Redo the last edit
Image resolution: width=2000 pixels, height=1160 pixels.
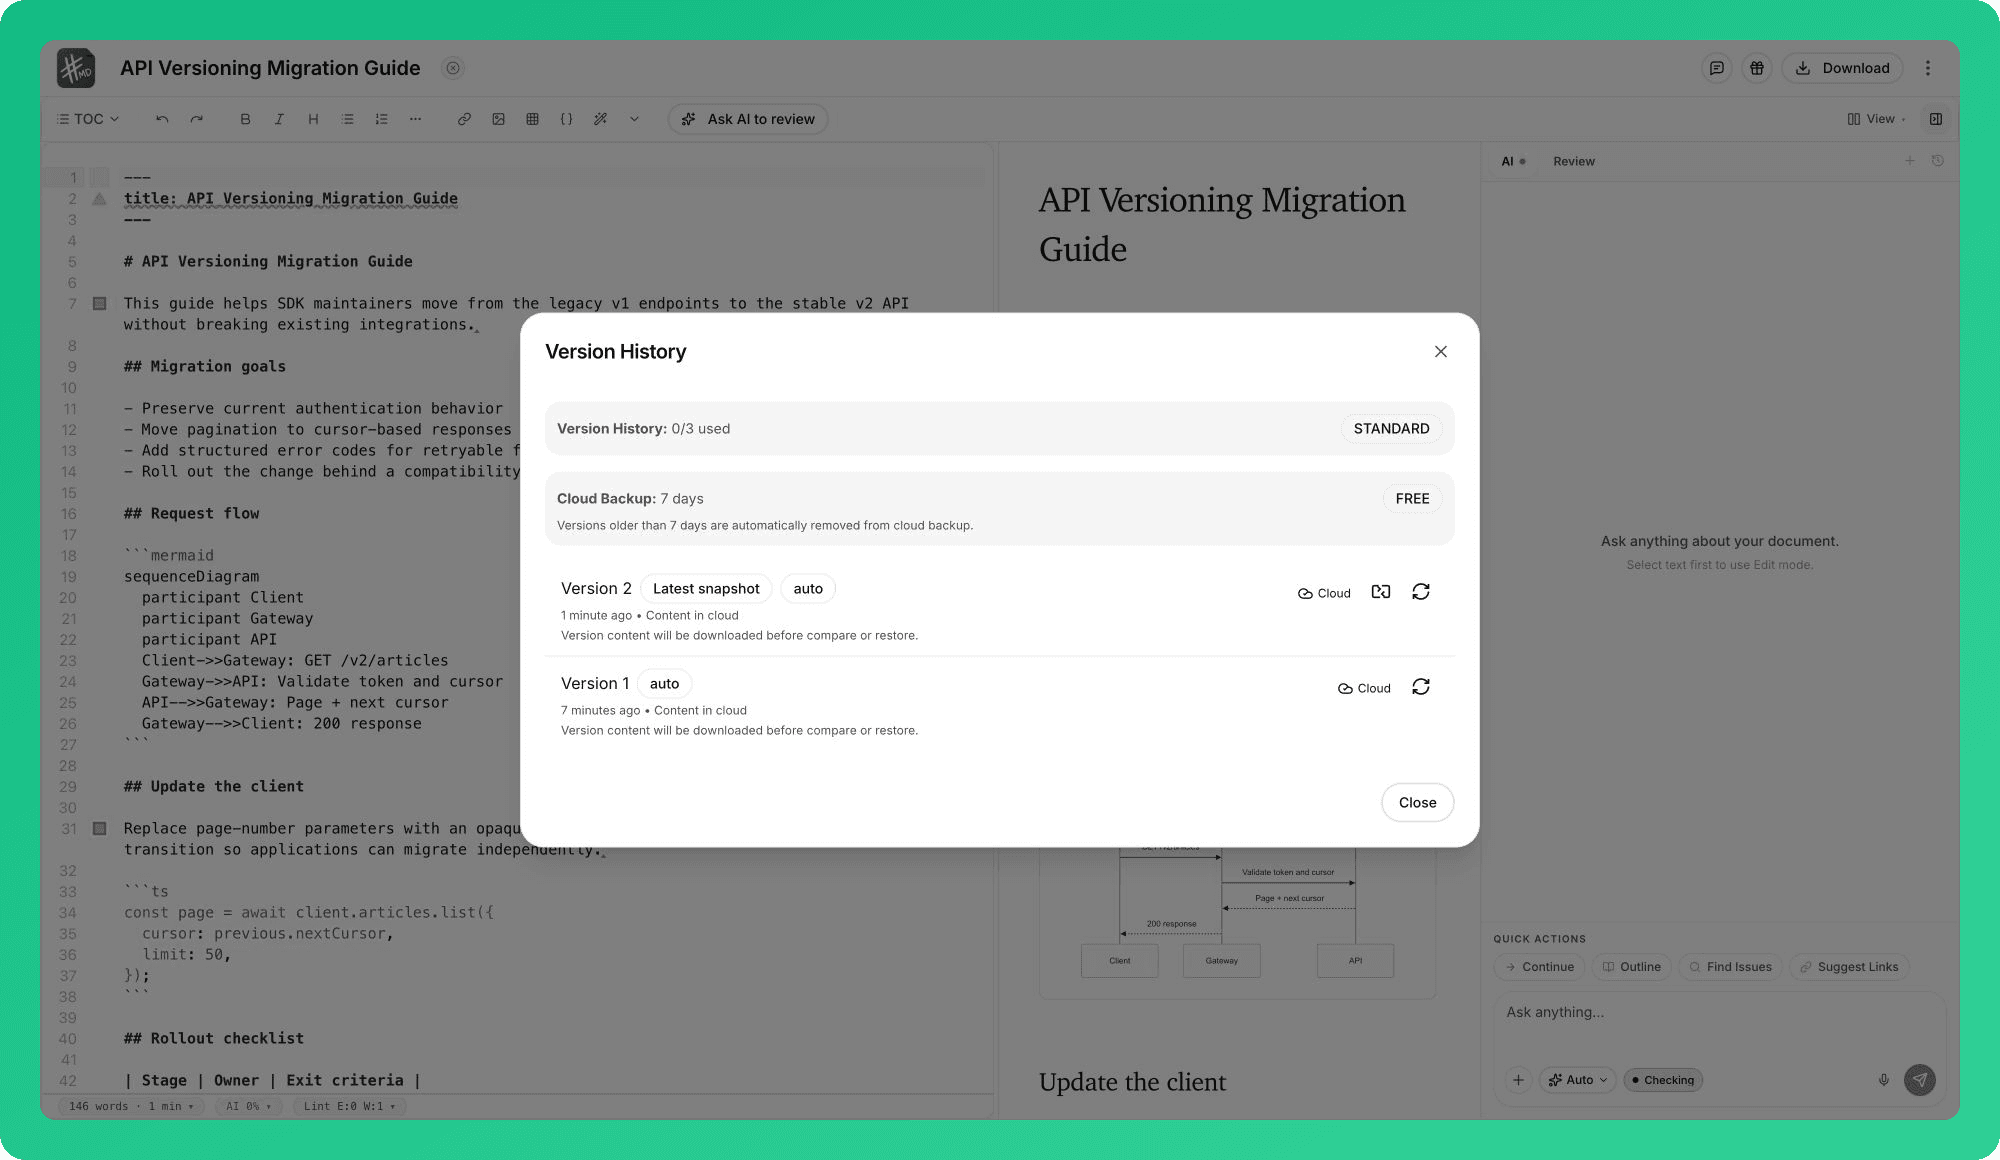coord(196,119)
